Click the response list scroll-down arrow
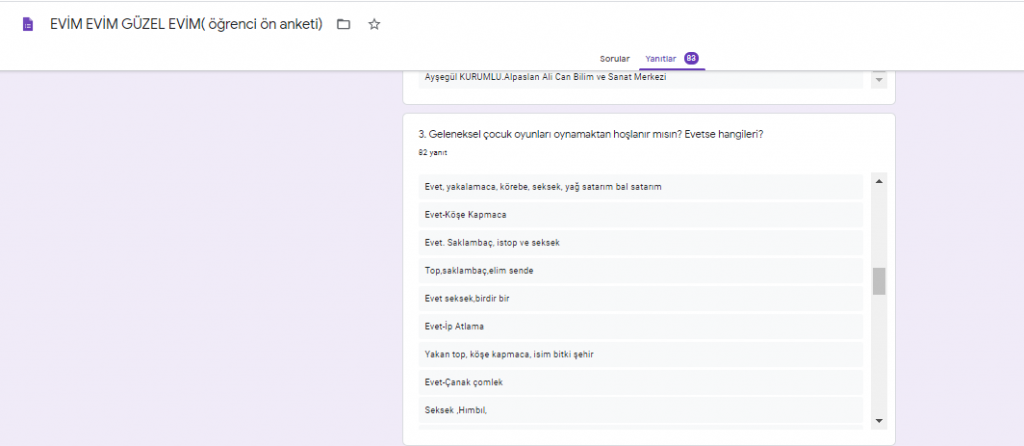Image resolution: width=1024 pixels, height=446 pixels. pyautogui.click(x=879, y=420)
